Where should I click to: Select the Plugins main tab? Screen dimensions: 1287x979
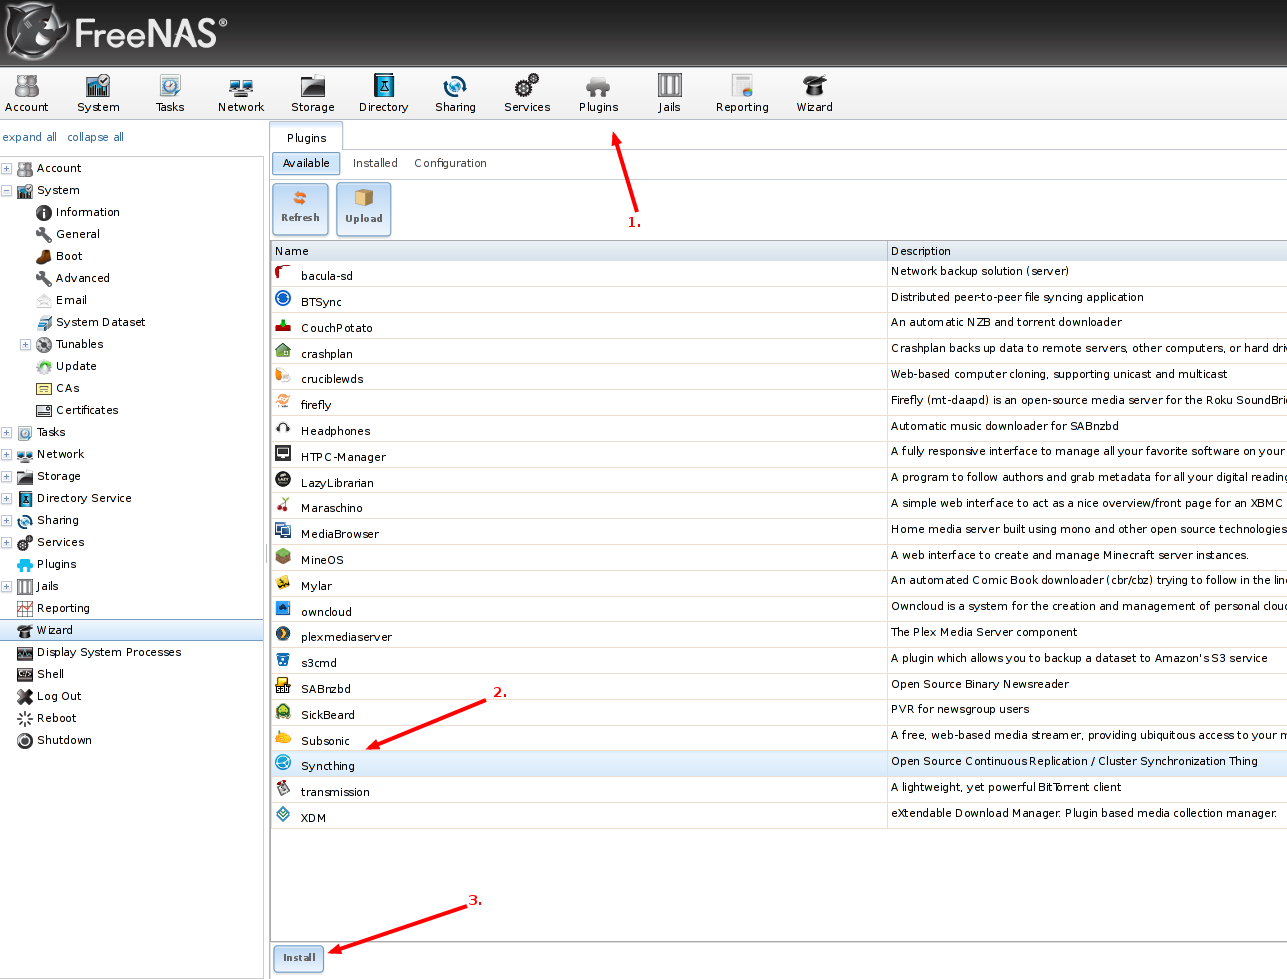306,137
